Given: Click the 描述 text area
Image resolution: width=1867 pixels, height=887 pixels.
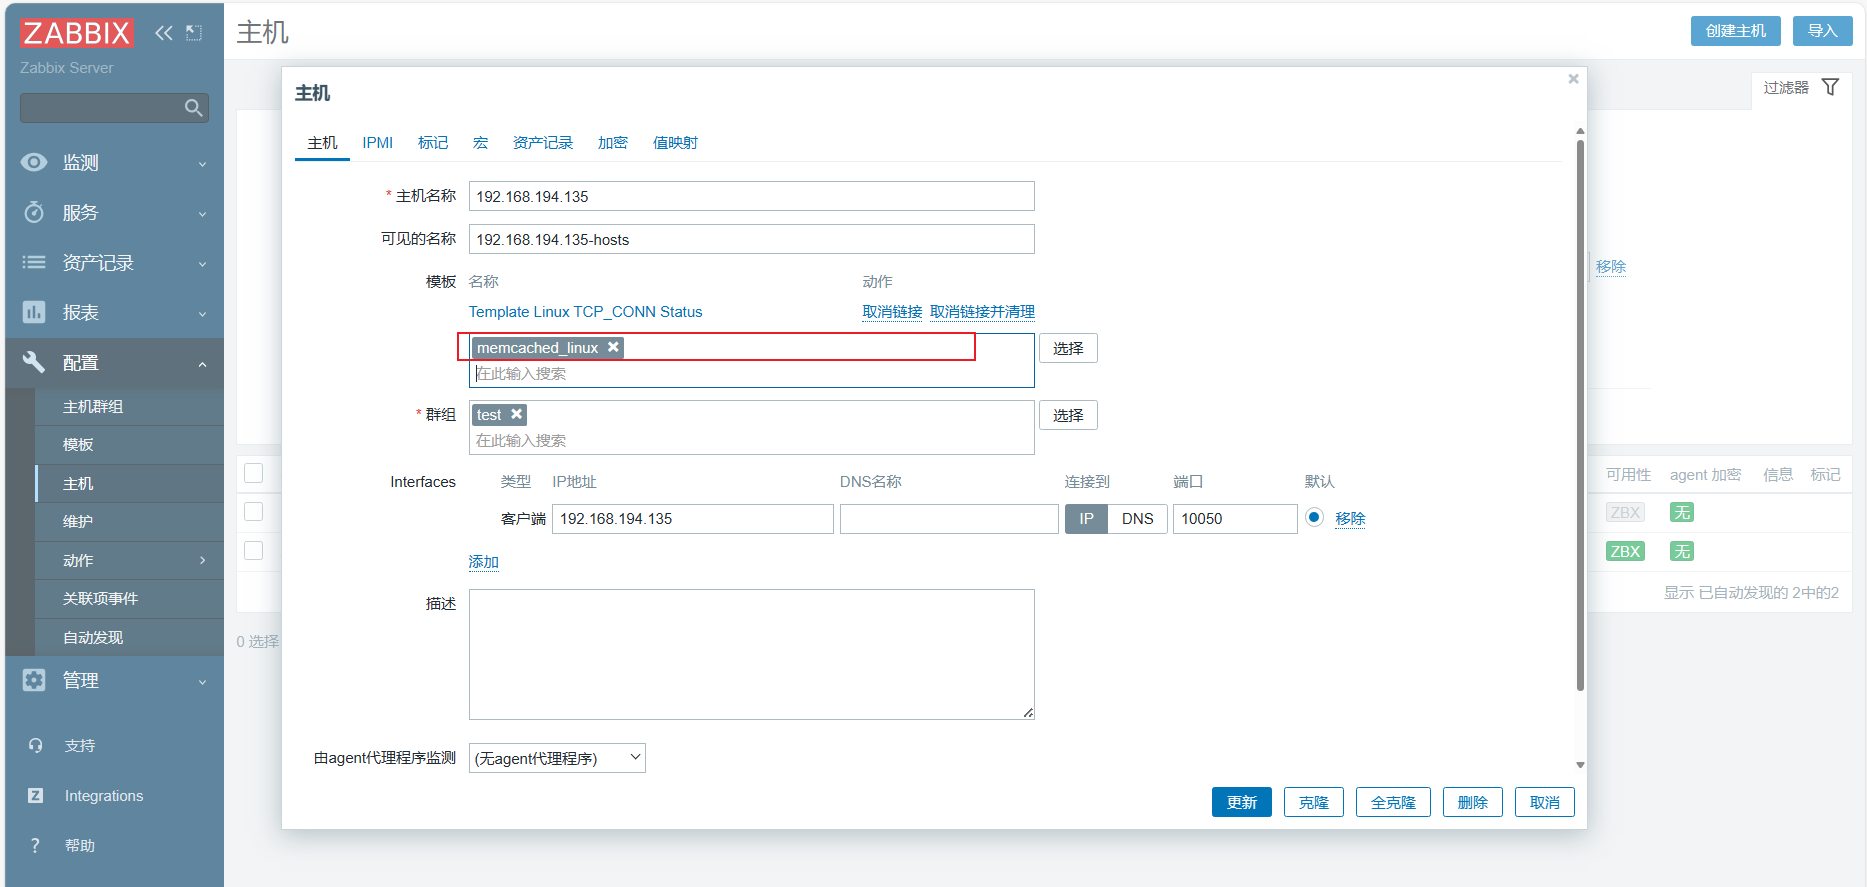Looking at the screenshot, I should pyautogui.click(x=752, y=654).
